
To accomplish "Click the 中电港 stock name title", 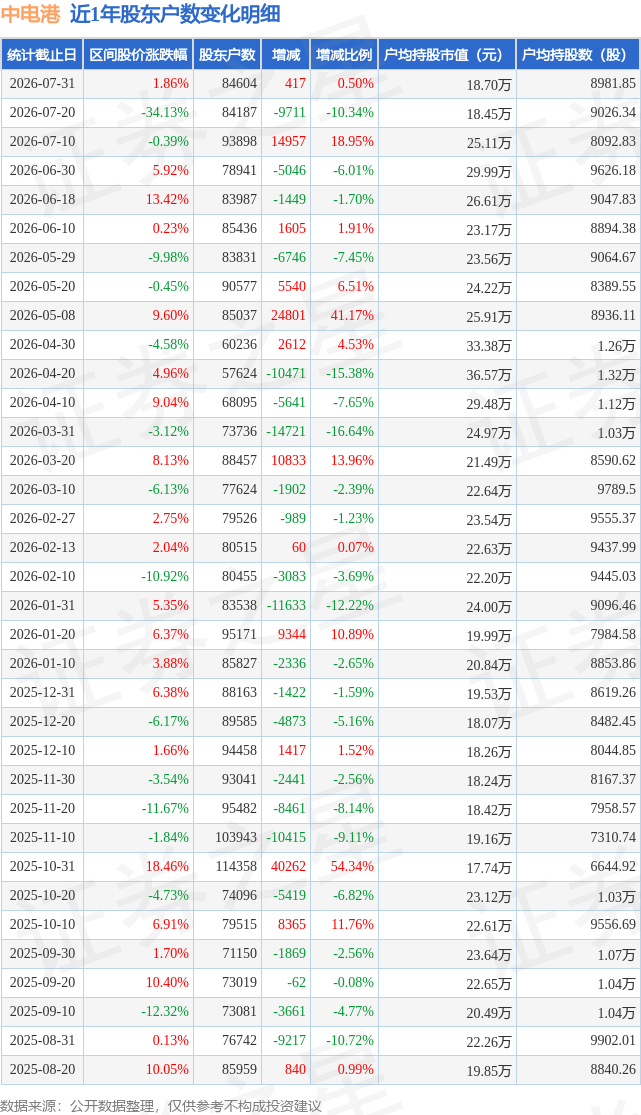I will pos(31,14).
